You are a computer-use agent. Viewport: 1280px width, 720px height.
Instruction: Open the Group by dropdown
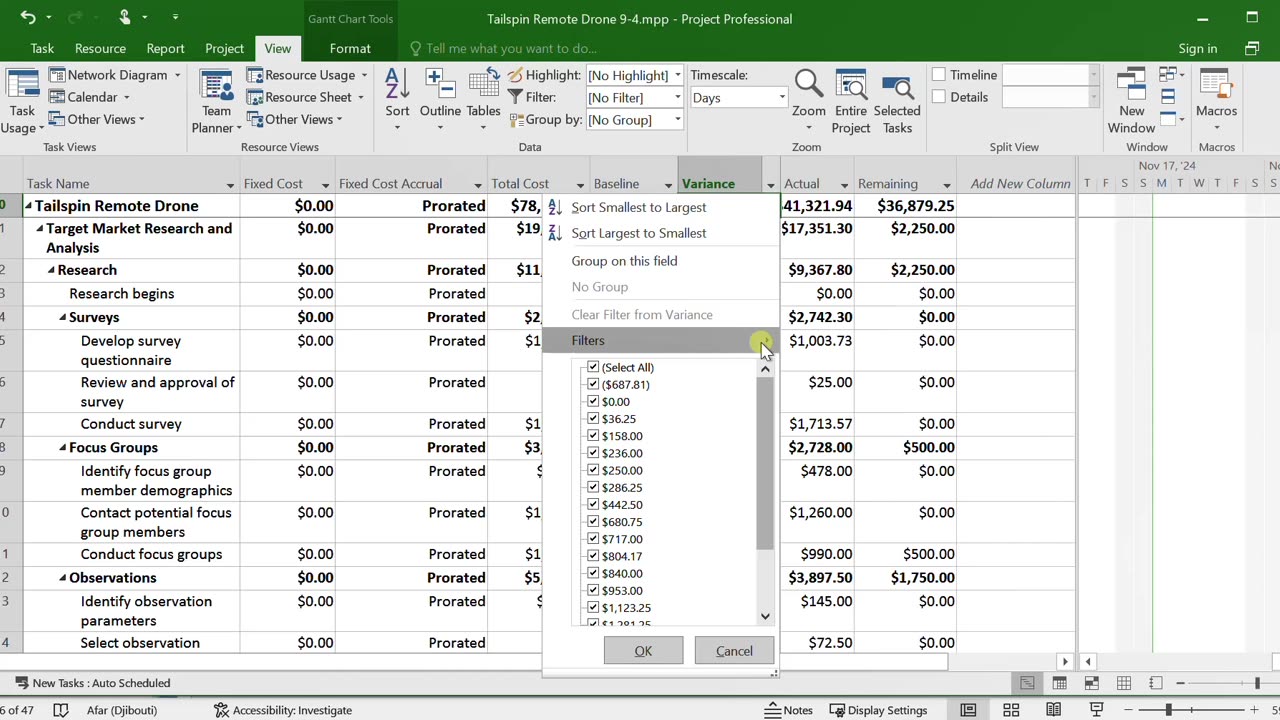click(x=677, y=120)
